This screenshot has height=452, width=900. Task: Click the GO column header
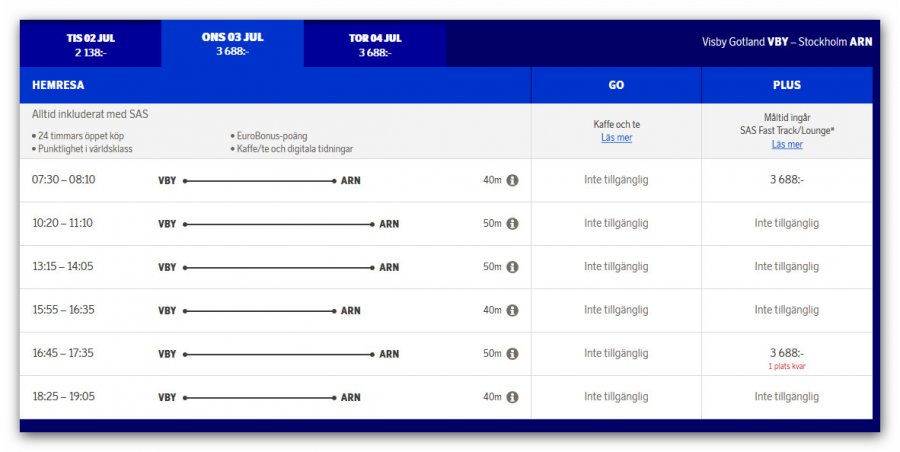[x=616, y=85]
